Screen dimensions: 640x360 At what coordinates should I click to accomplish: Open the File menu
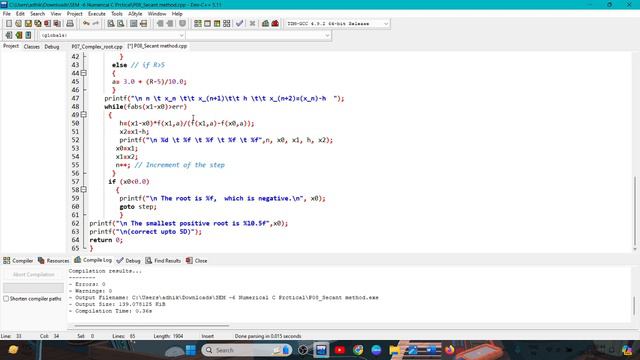[7, 14]
